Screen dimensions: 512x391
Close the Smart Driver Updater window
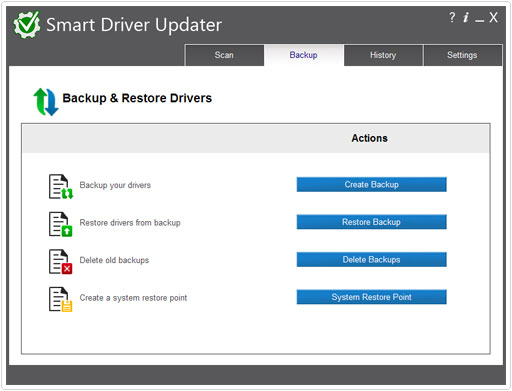pos(494,17)
